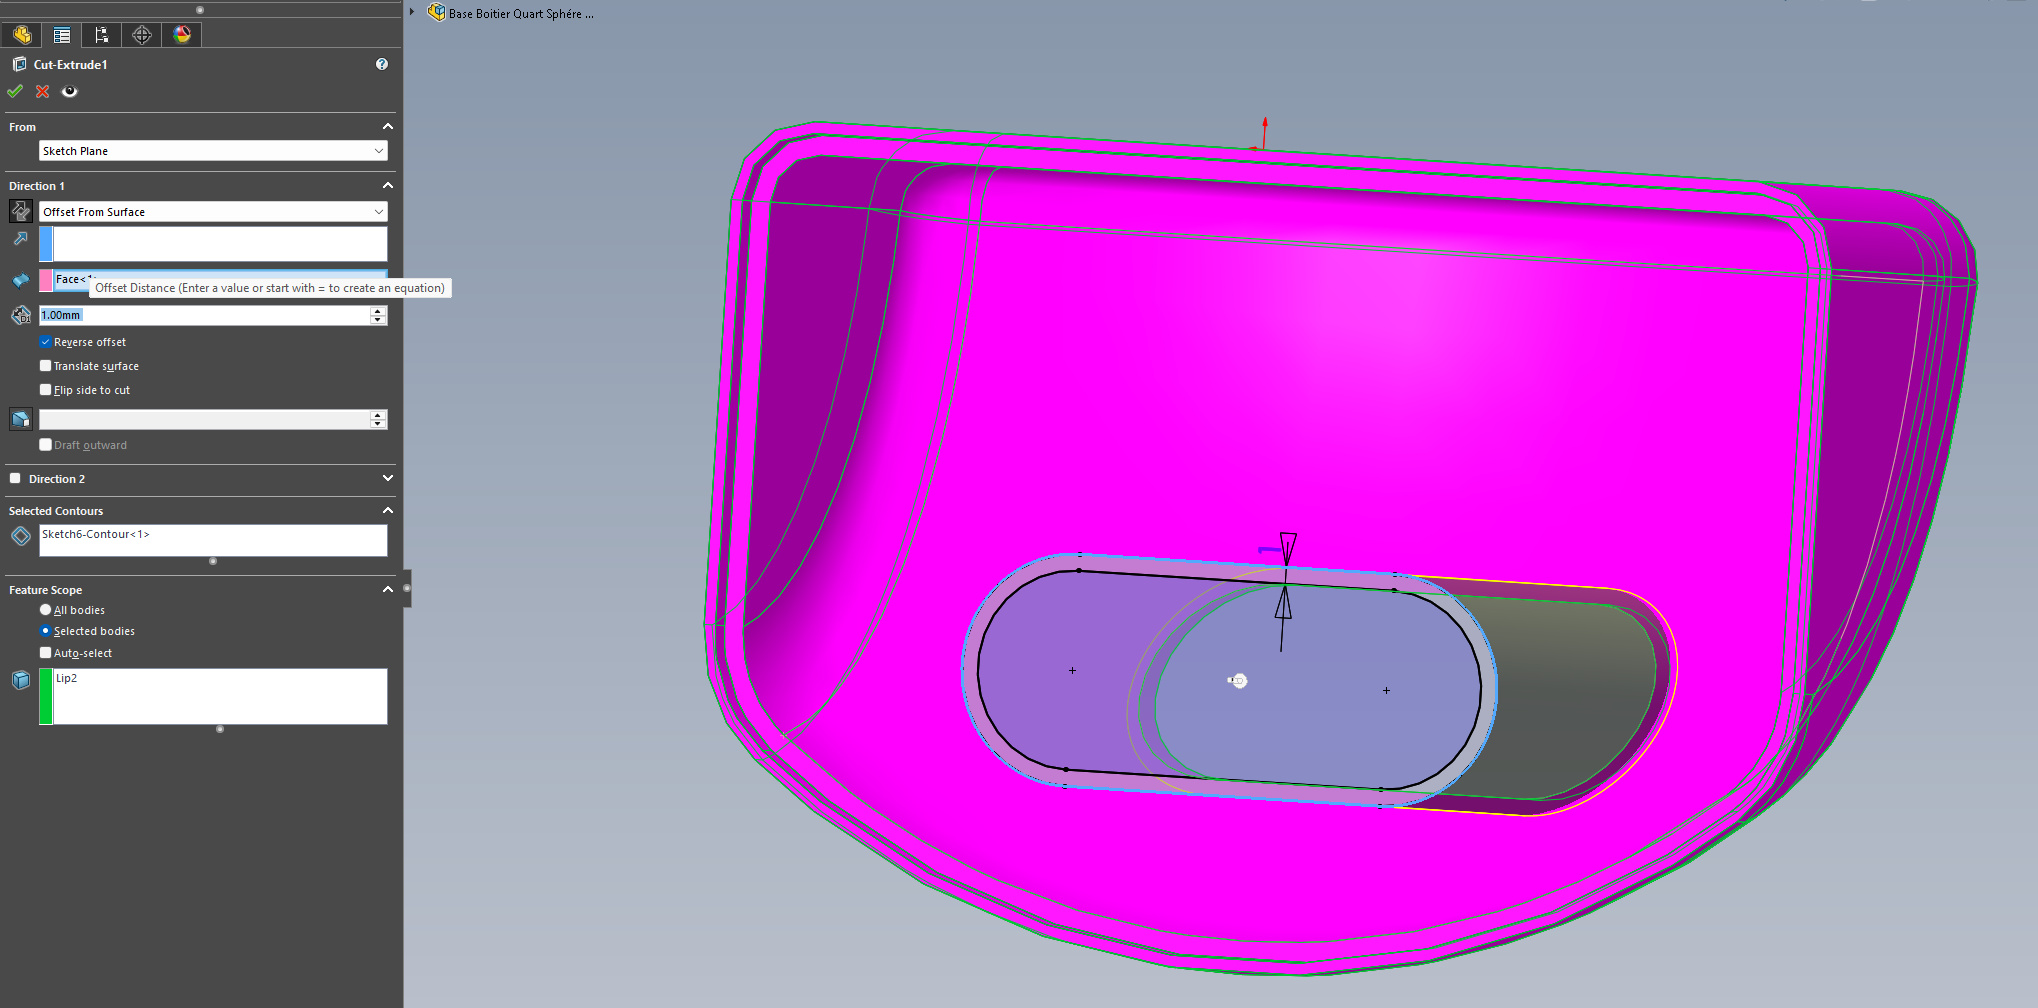
Task: Open the Cut-Extrude help icon
Action: [381, 64]
